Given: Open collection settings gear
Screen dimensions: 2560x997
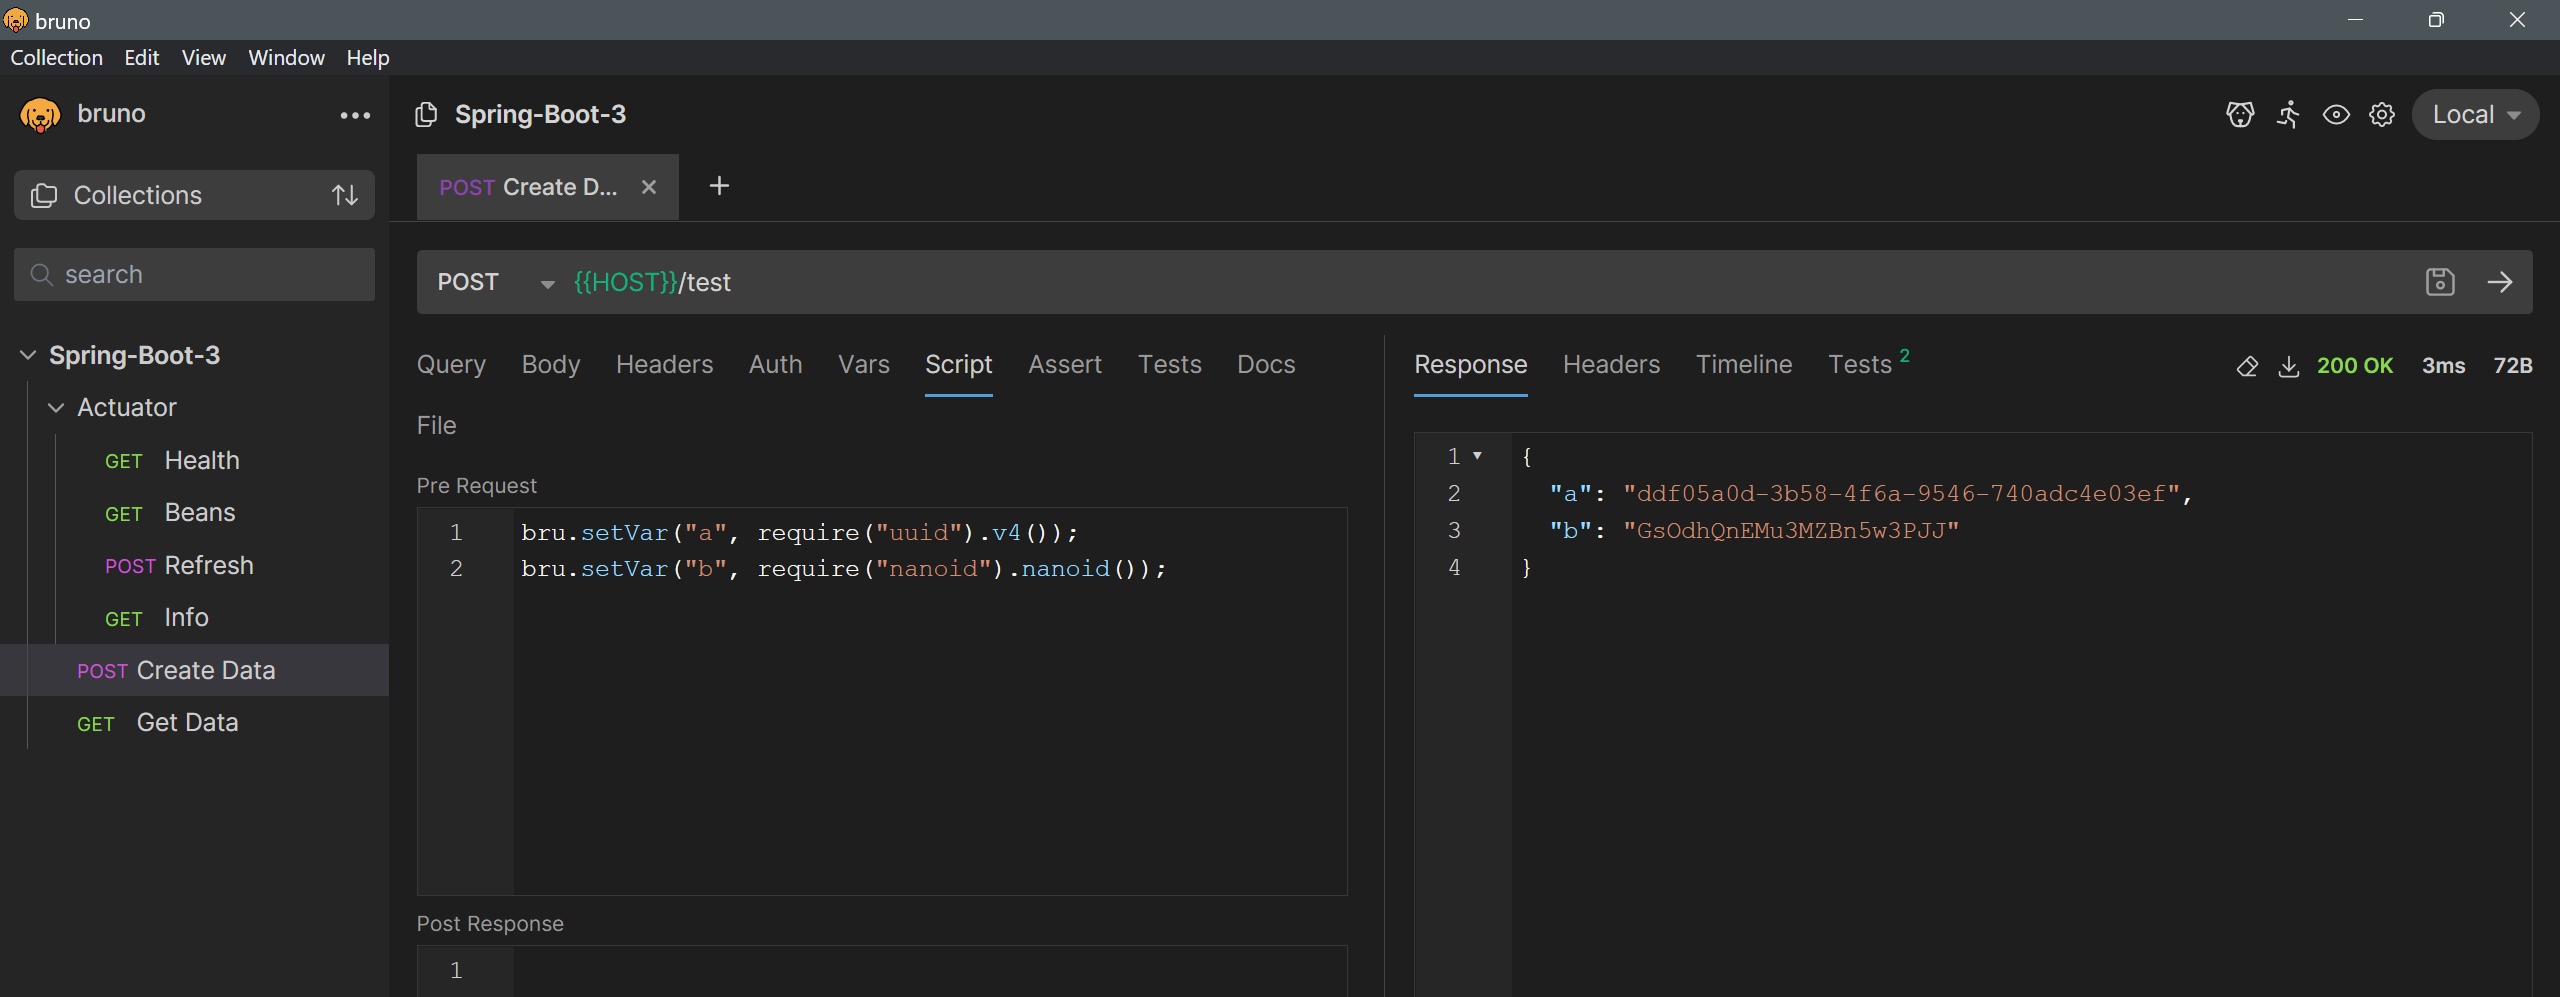Looking at the screenshot, I should coord(2382,115).
